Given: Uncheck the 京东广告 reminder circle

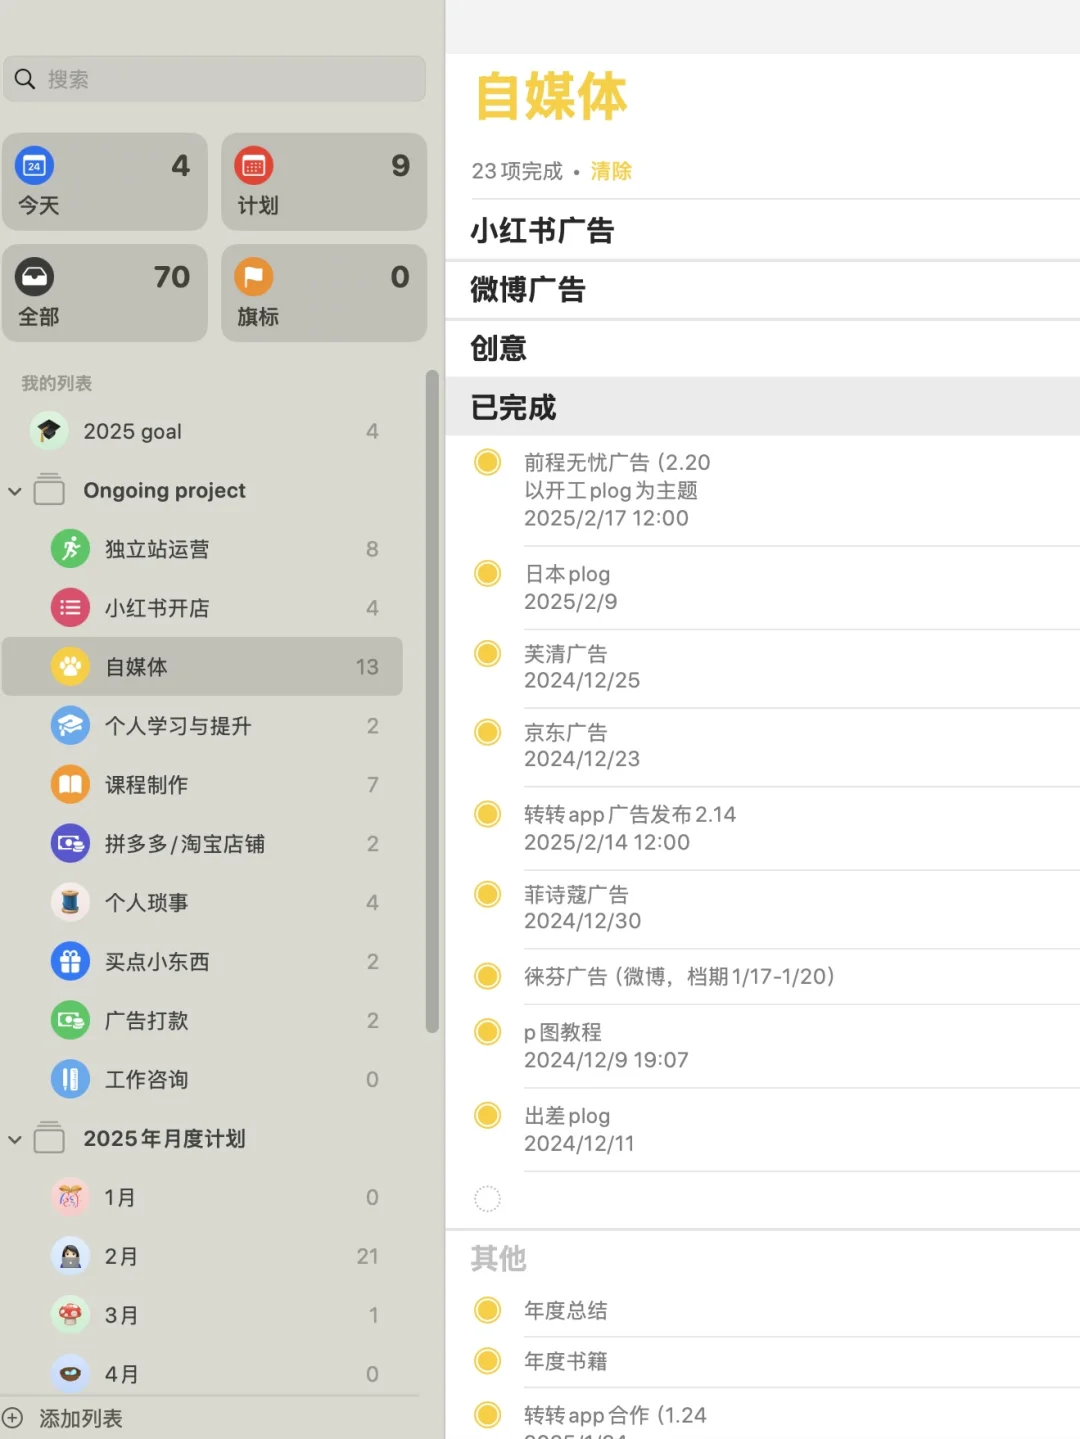Looking at the screenshot, I should coord(487,732).
